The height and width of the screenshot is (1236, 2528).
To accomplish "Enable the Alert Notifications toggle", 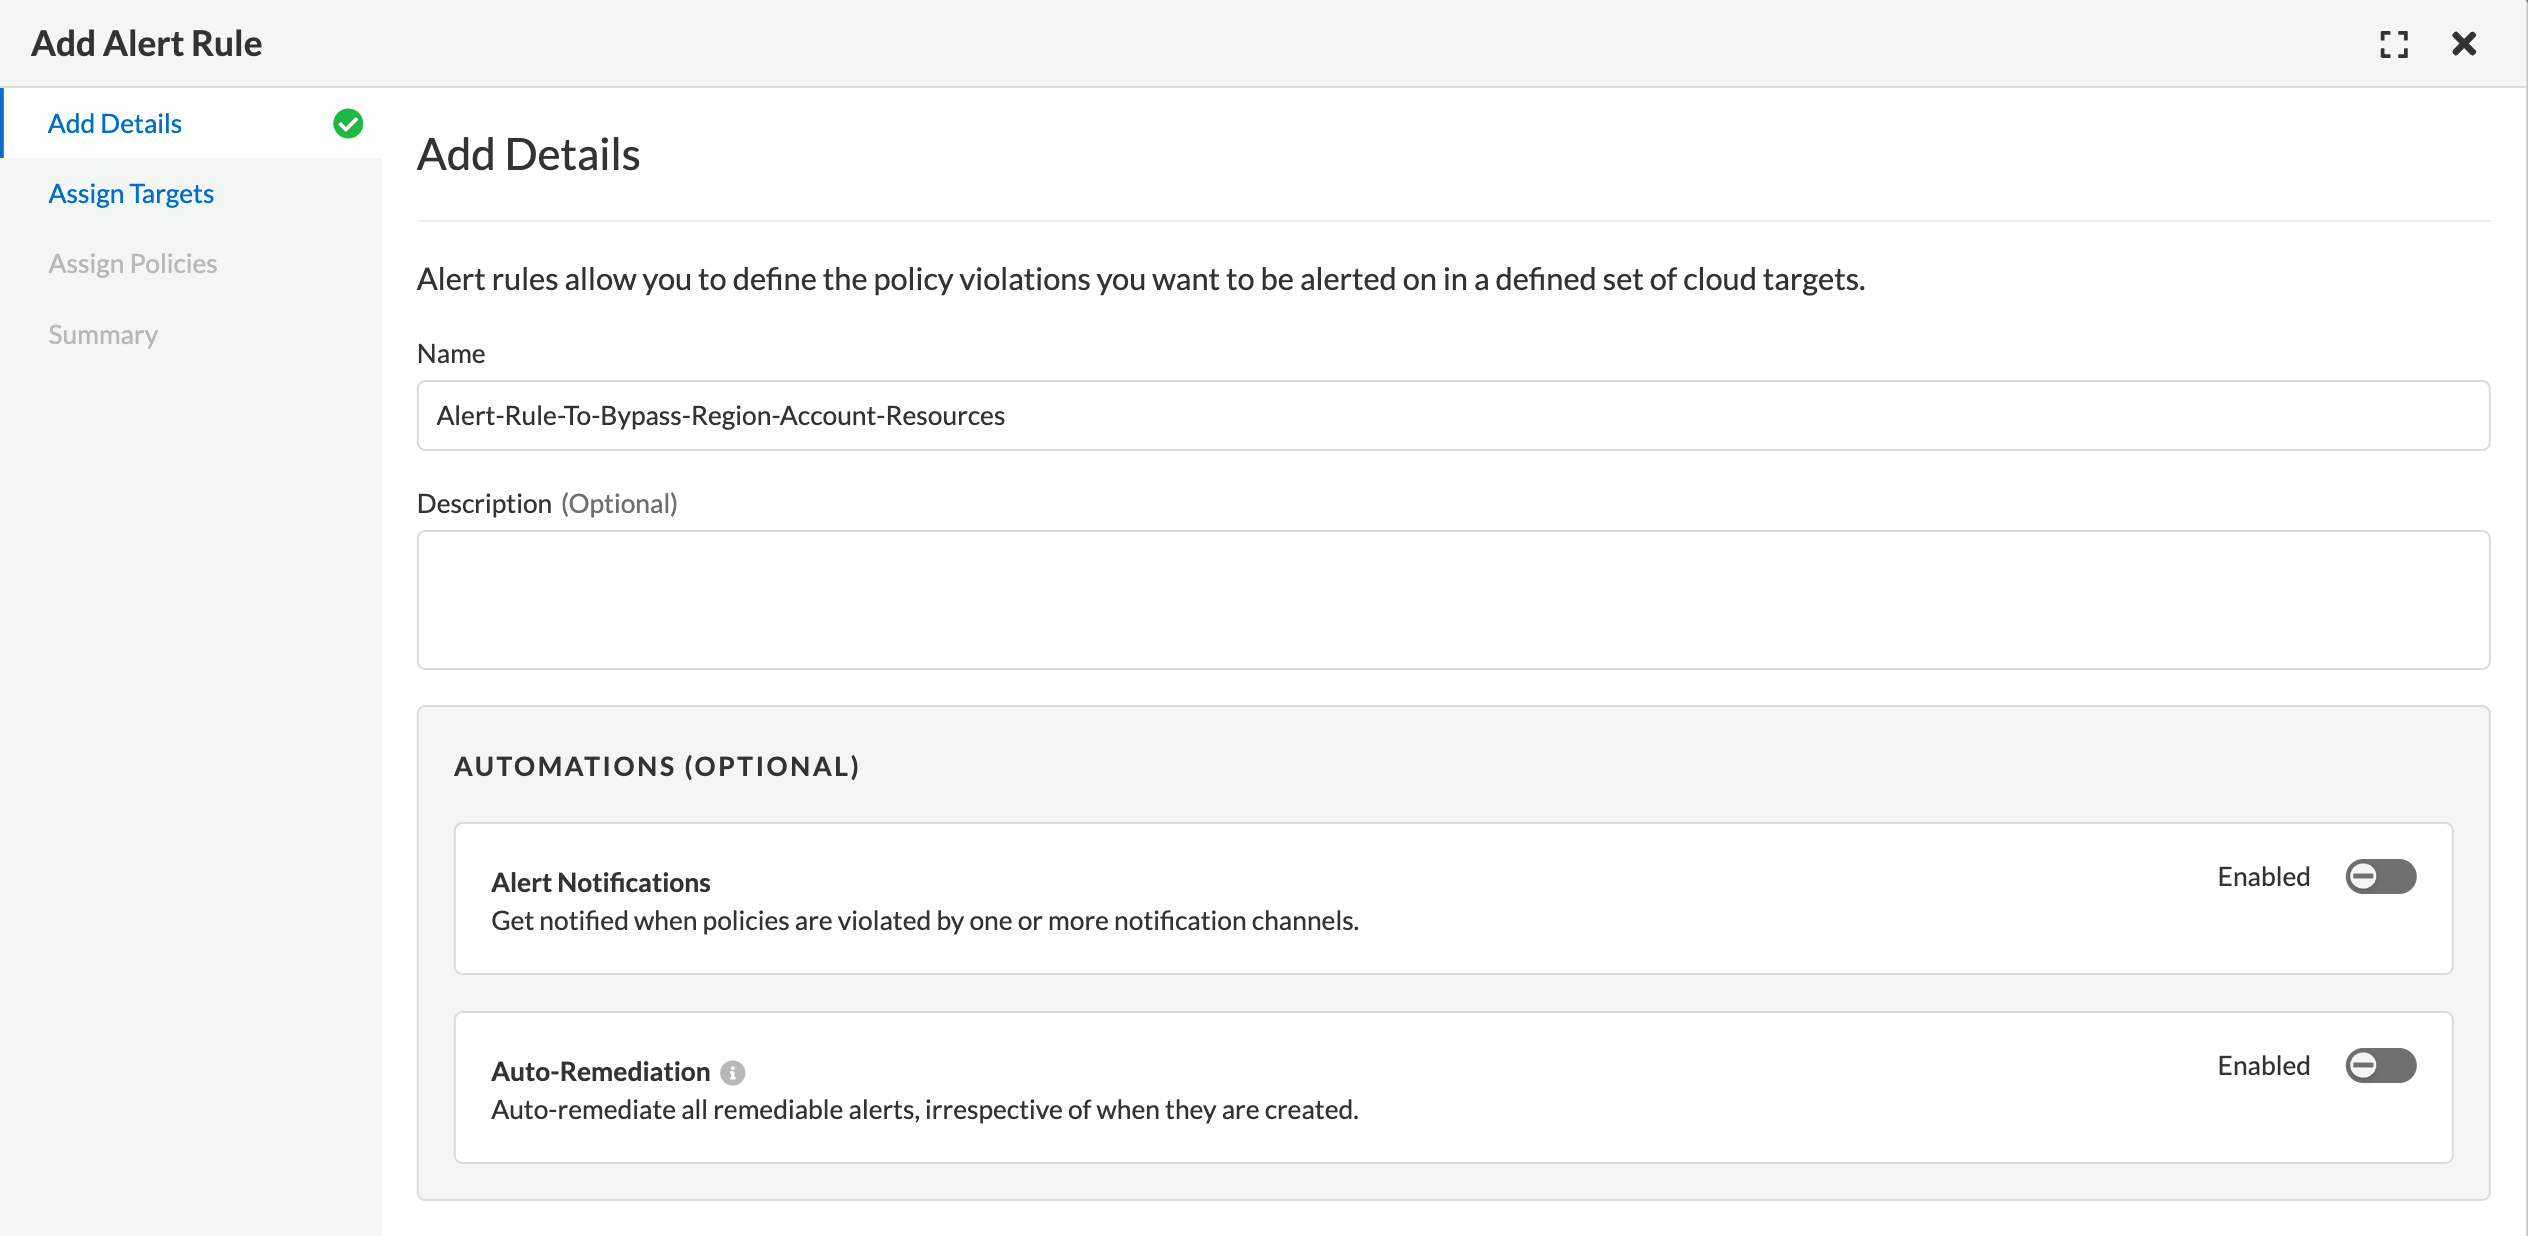I will [x=2380, y=877].
